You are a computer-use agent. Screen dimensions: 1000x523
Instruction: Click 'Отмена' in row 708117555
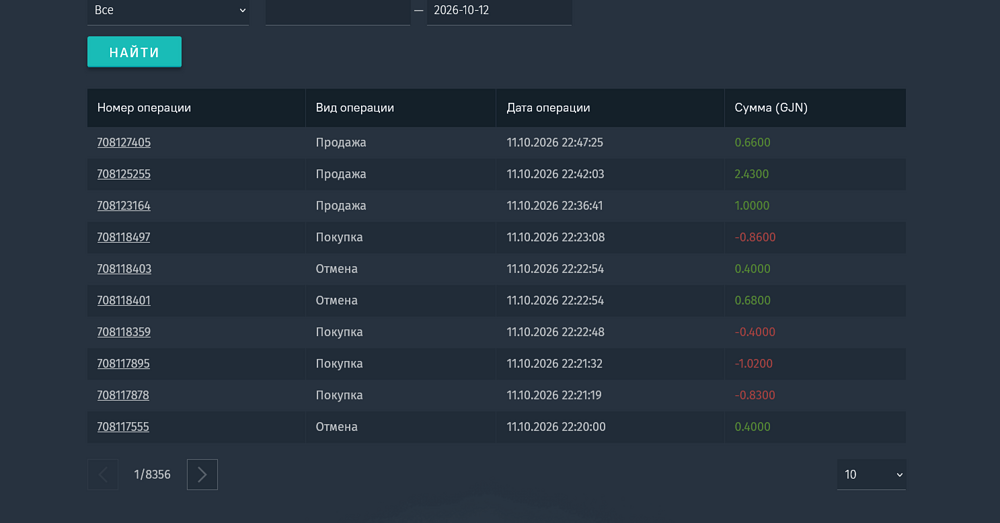click(337, 427)
